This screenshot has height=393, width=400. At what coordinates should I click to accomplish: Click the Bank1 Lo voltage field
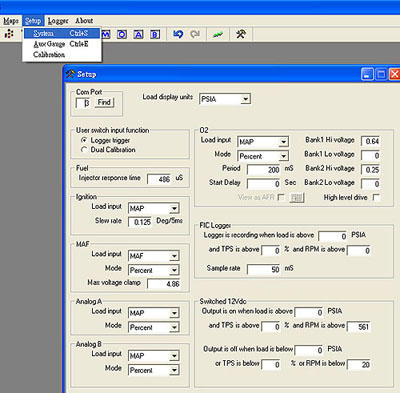click(x=371, y=155)
